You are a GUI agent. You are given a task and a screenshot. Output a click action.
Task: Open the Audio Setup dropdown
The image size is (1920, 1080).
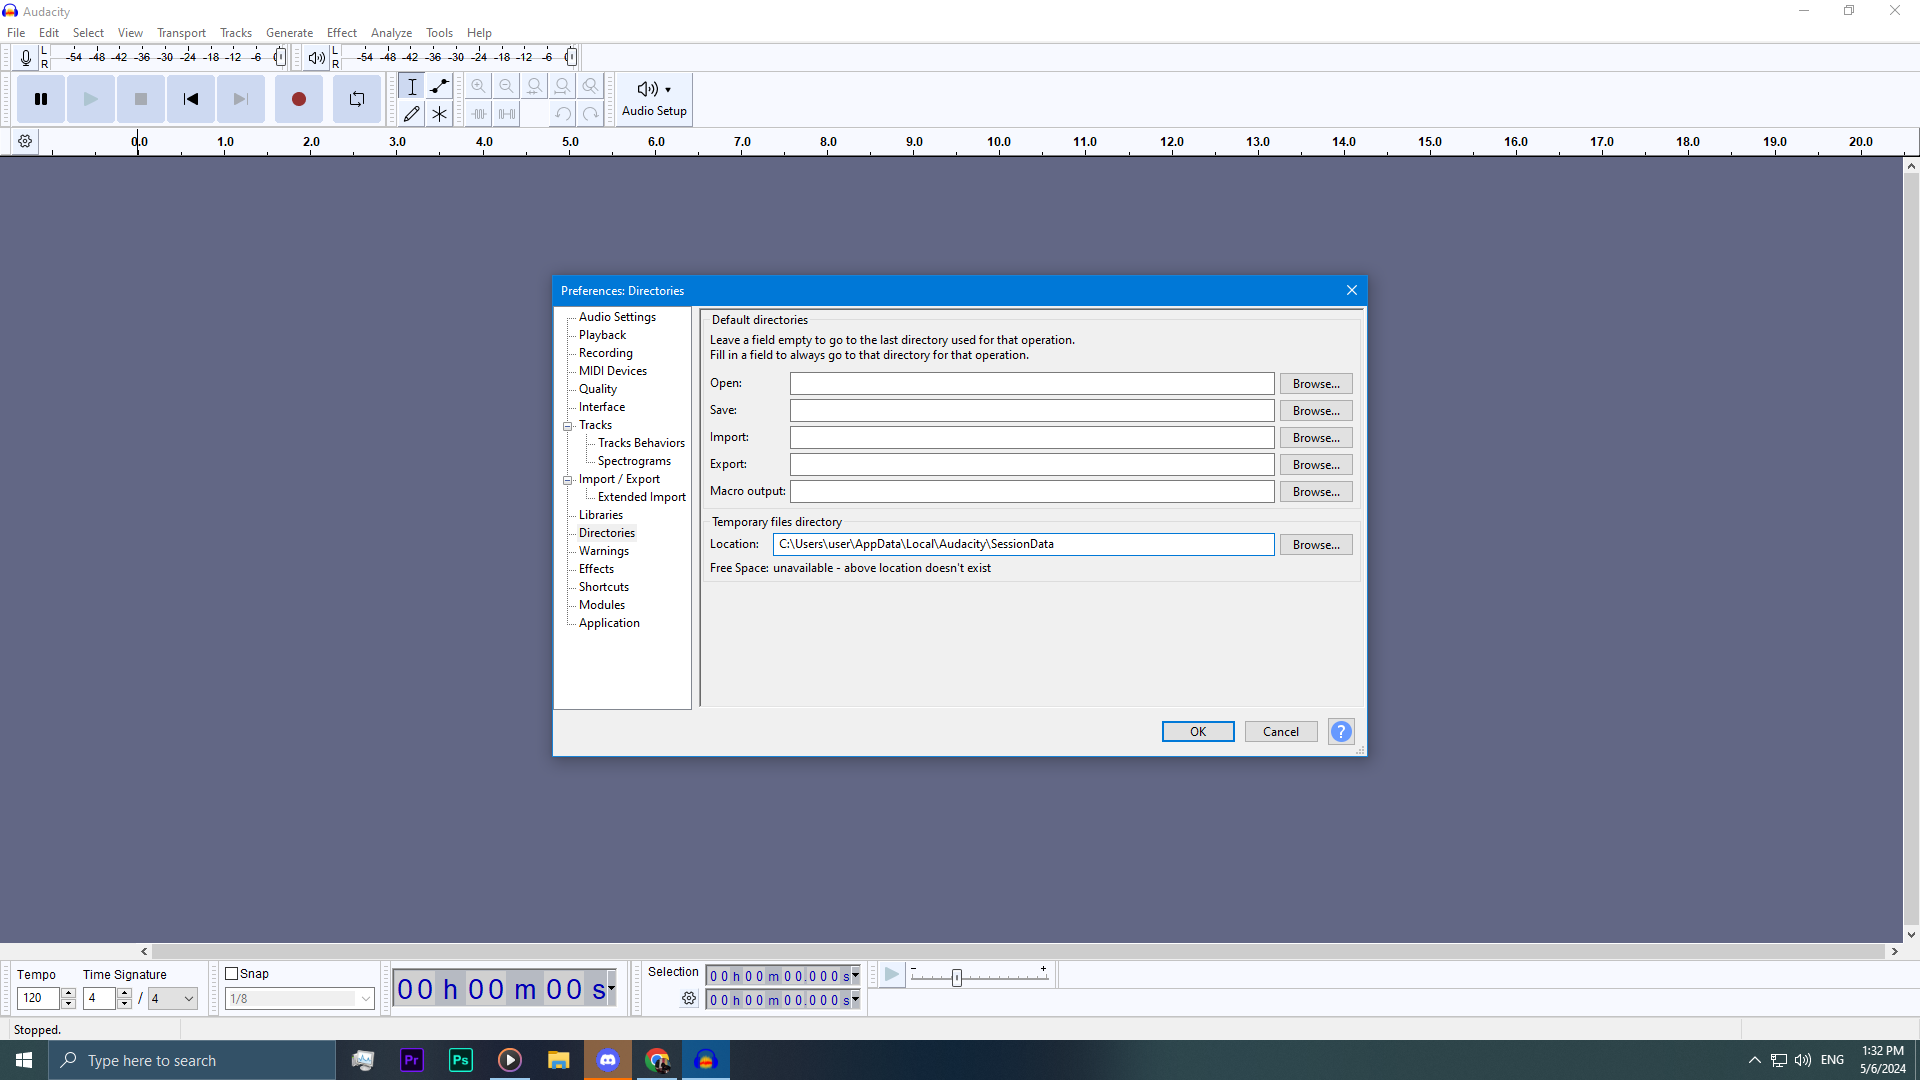coord(654,99)
